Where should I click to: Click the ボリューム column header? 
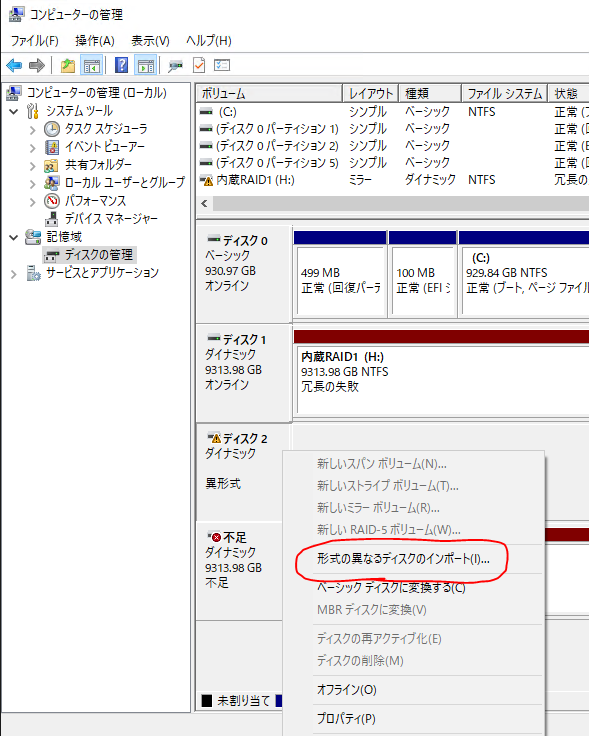[x=269, y=93]
